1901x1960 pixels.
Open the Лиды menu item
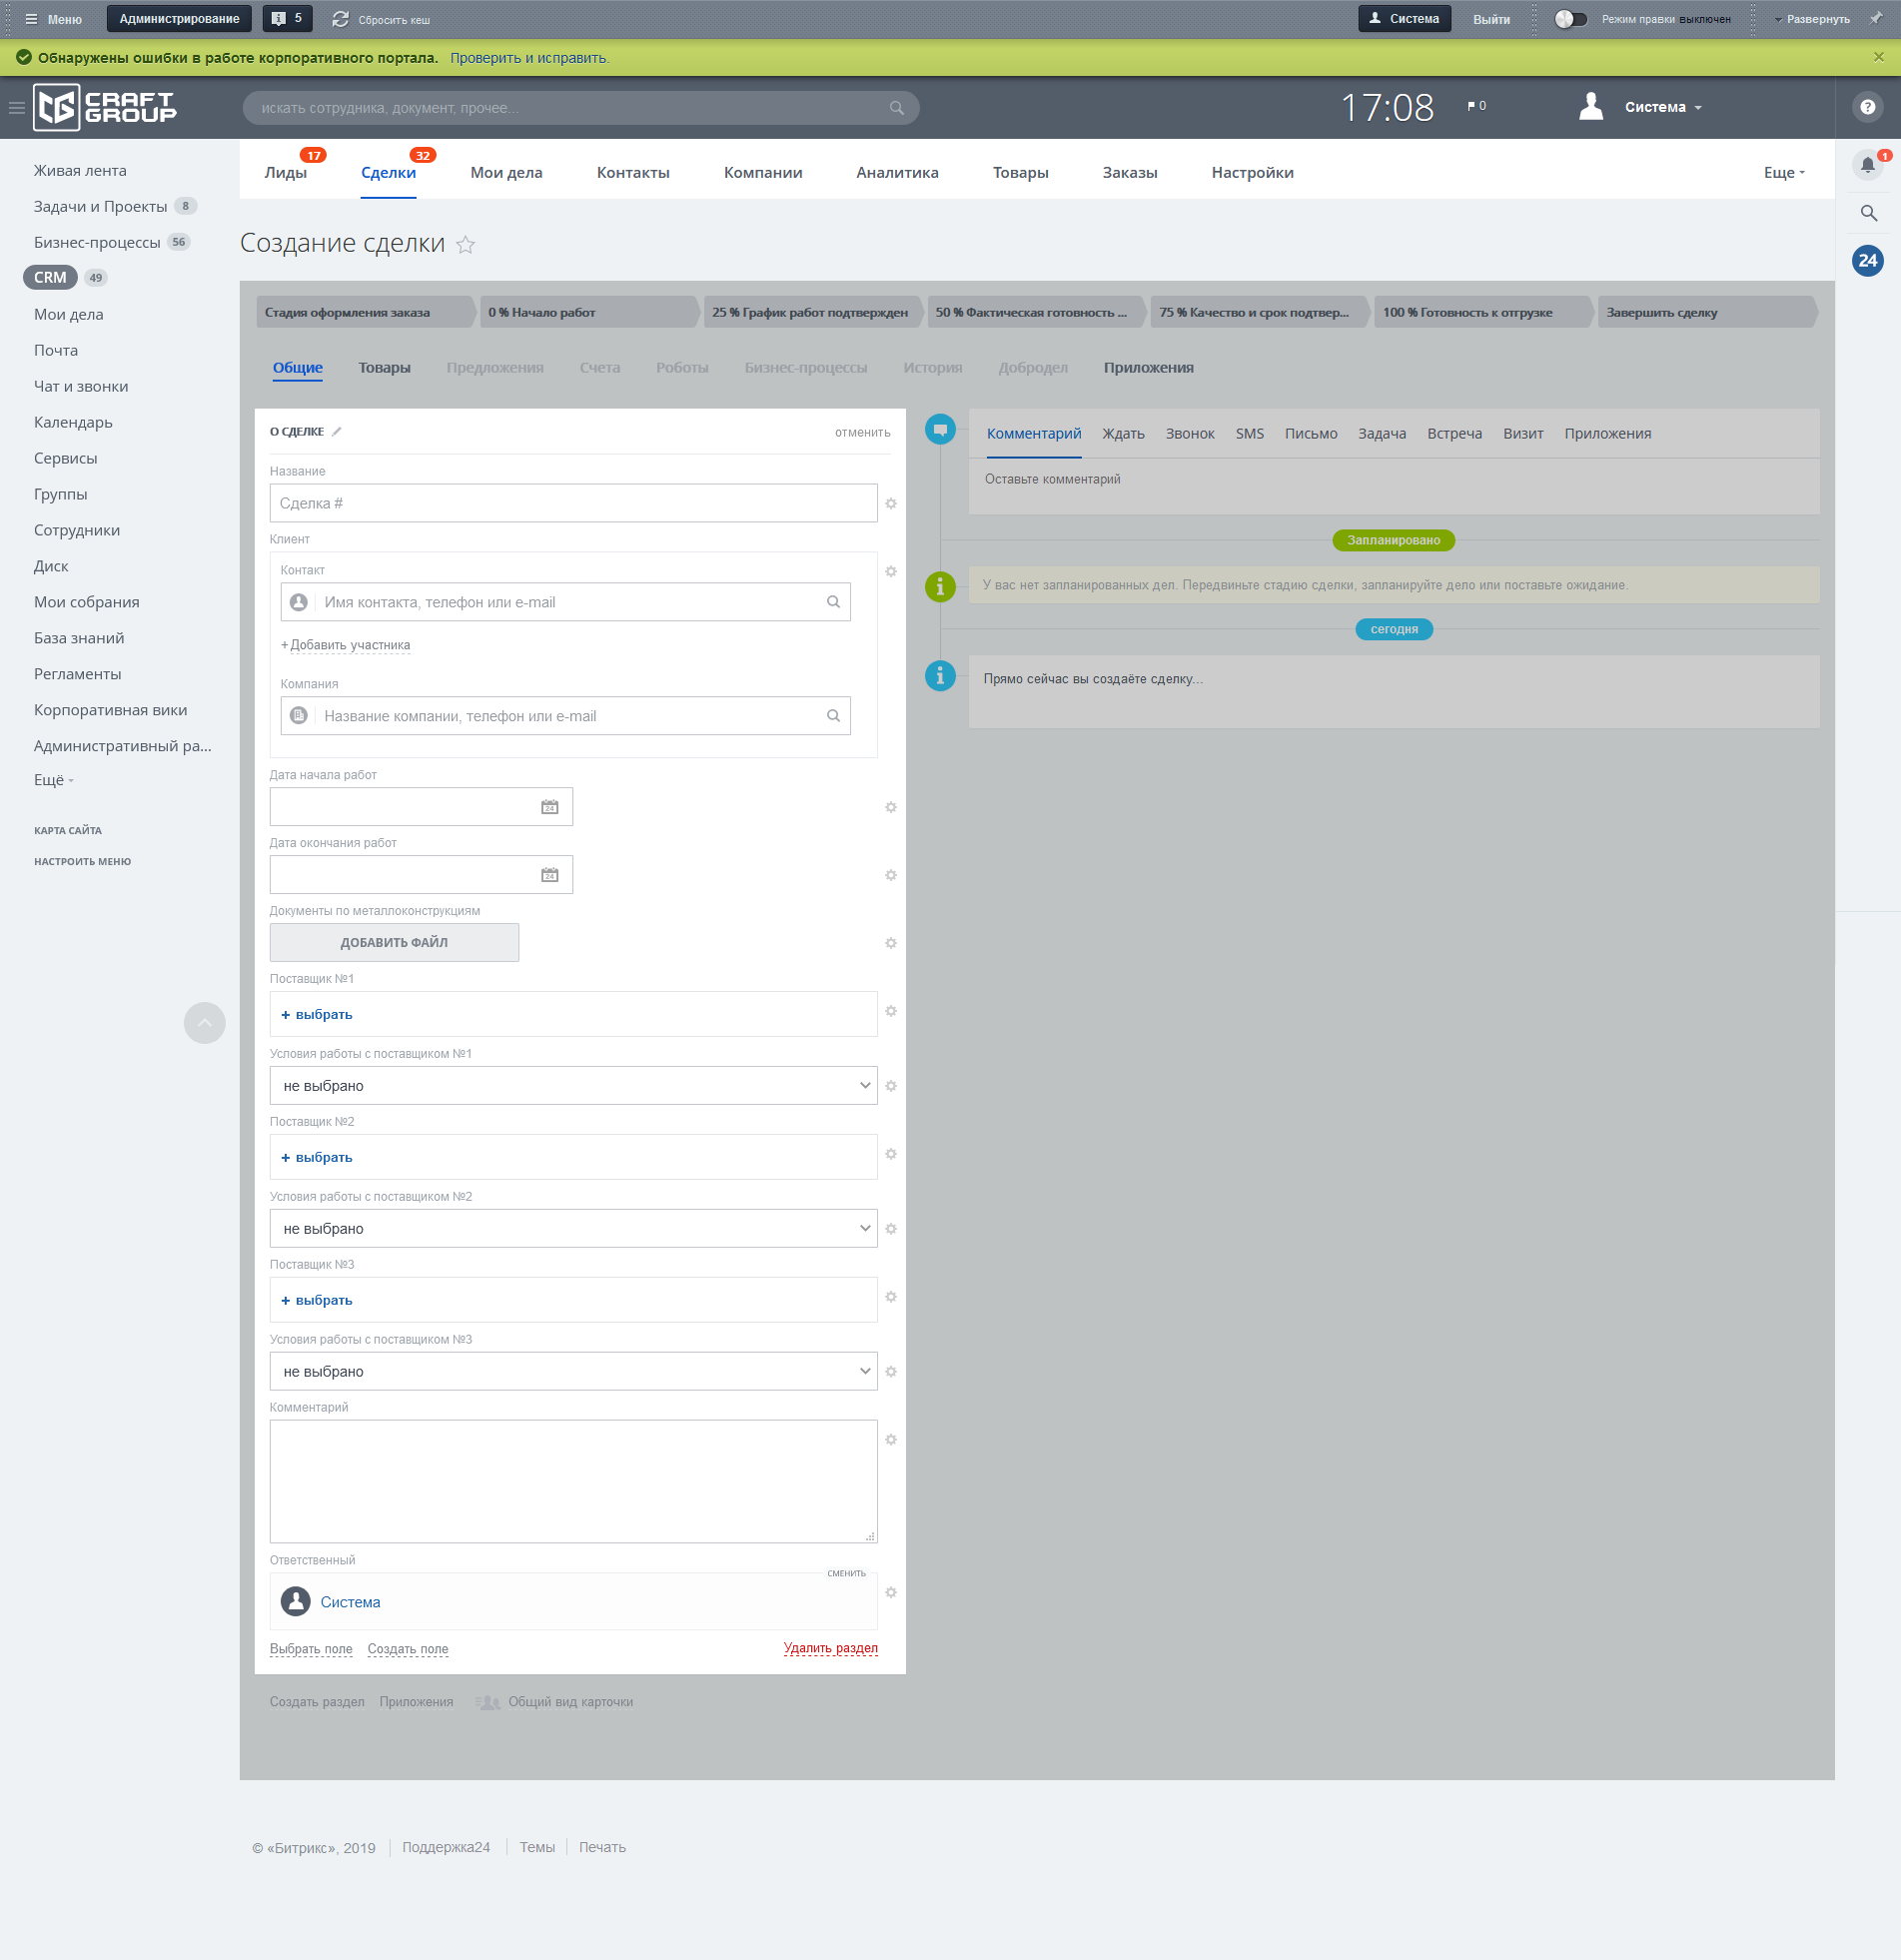[x=286, y=173]
